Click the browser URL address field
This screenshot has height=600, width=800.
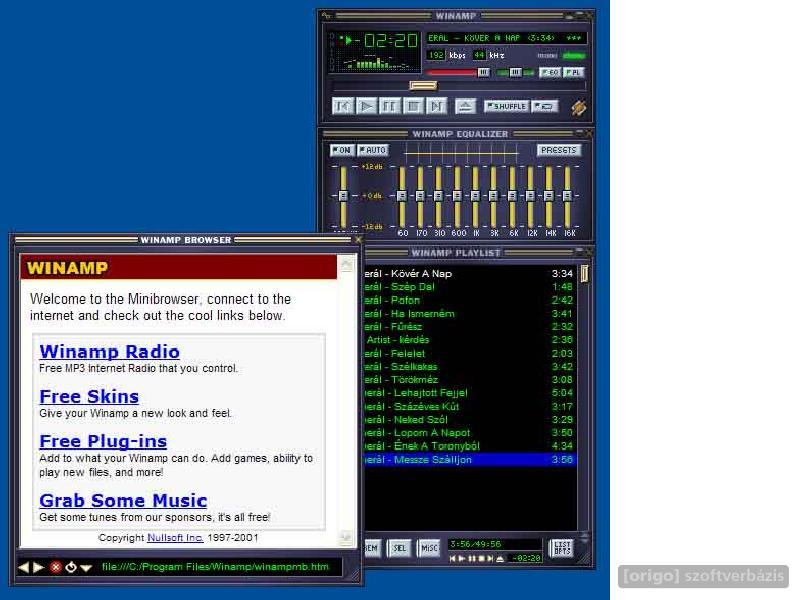point(219,567)
